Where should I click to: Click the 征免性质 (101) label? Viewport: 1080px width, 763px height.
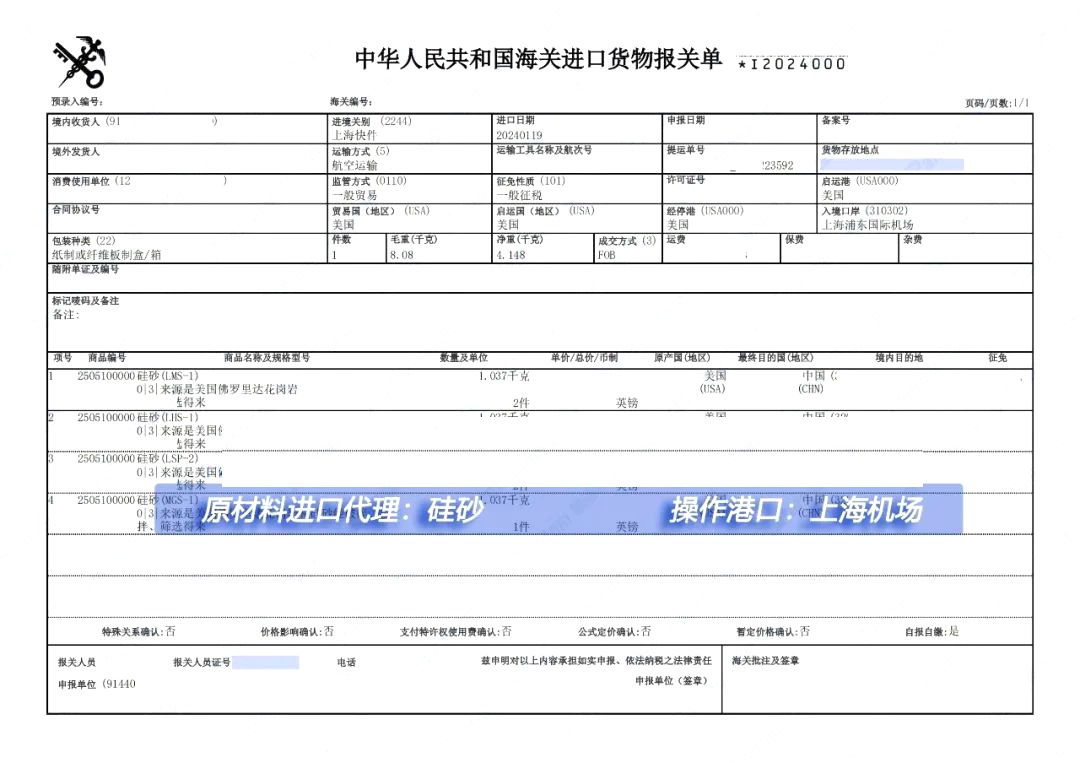click(530, 181)
